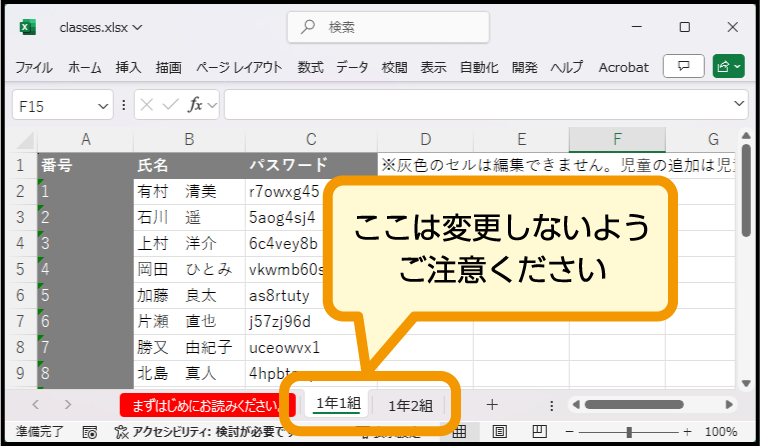Open the ファイル menu
This screenshot has height=448, width=760.
(x=33, y=67)
